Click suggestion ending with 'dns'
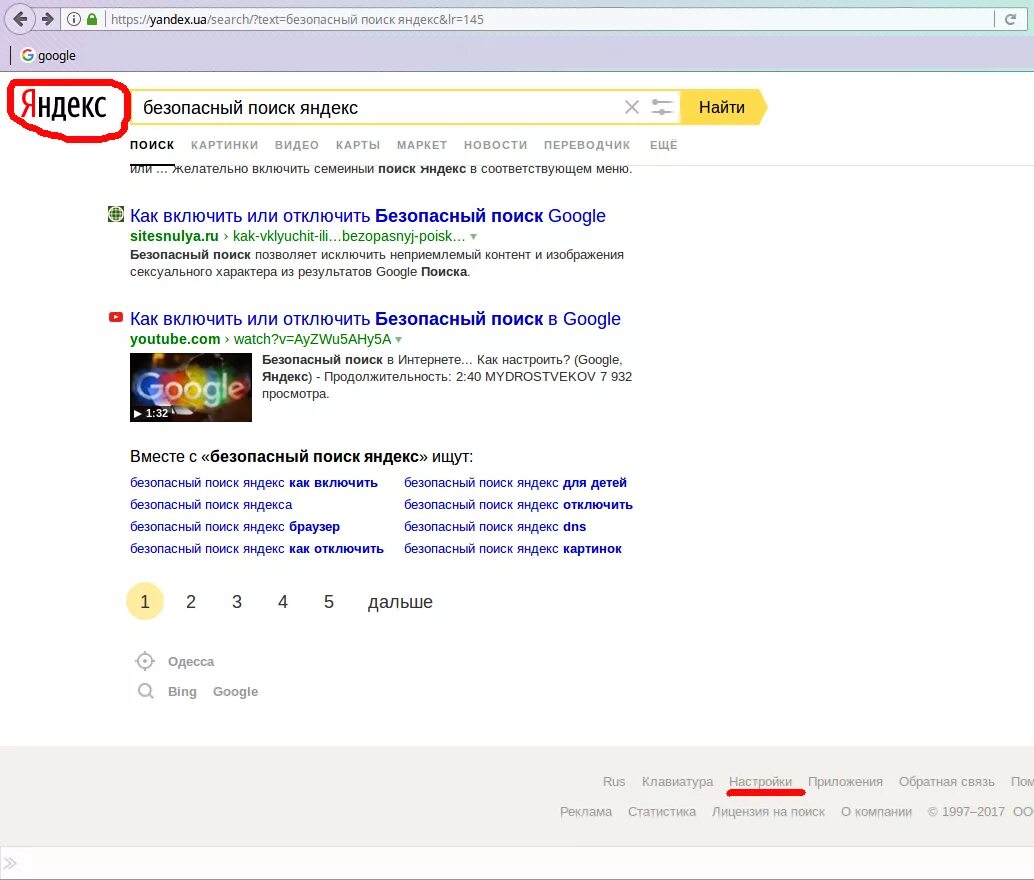Viewport: 1034px width, 880px height. [495, 527]
